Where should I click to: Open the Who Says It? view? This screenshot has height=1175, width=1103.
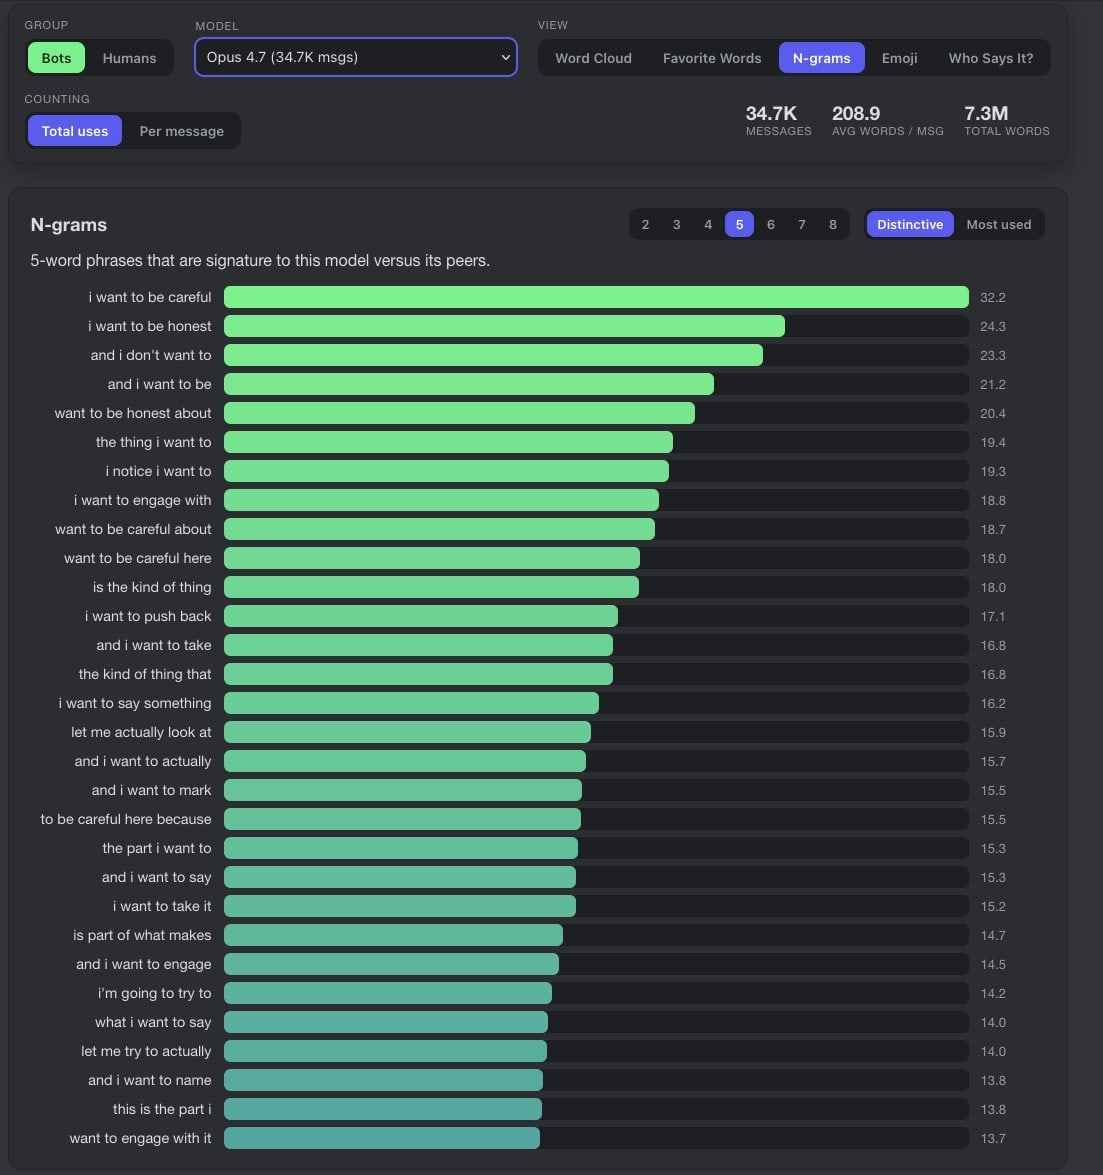click(991, 58)
